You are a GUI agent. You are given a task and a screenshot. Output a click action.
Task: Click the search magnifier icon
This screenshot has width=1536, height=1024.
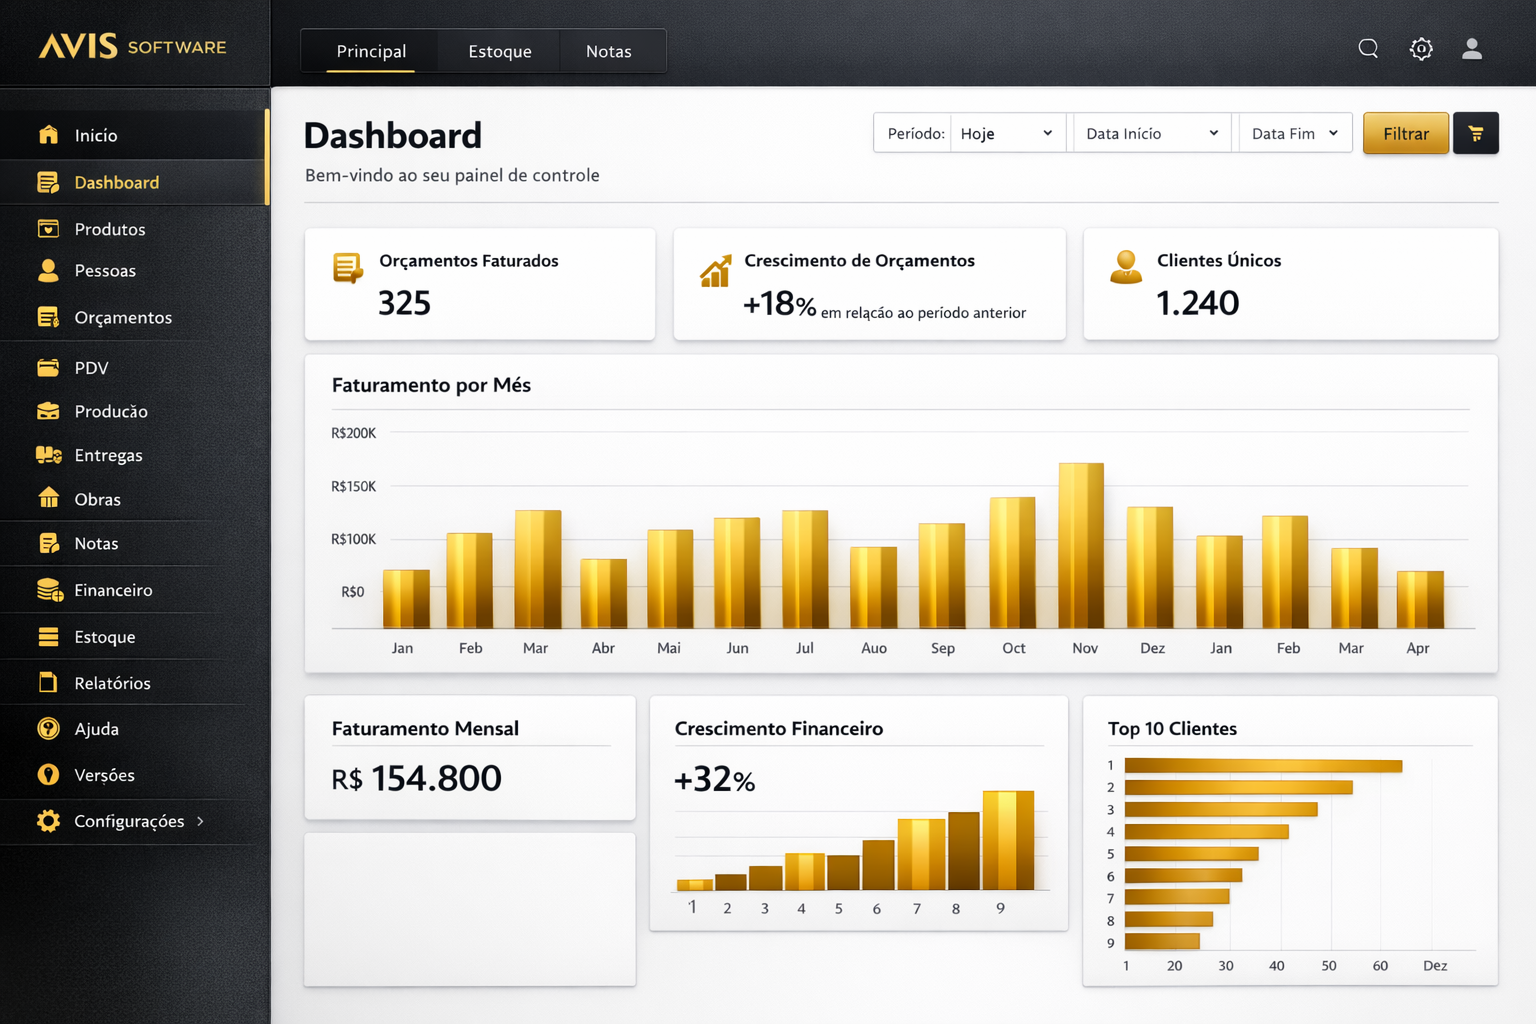tap(1368, 49)
